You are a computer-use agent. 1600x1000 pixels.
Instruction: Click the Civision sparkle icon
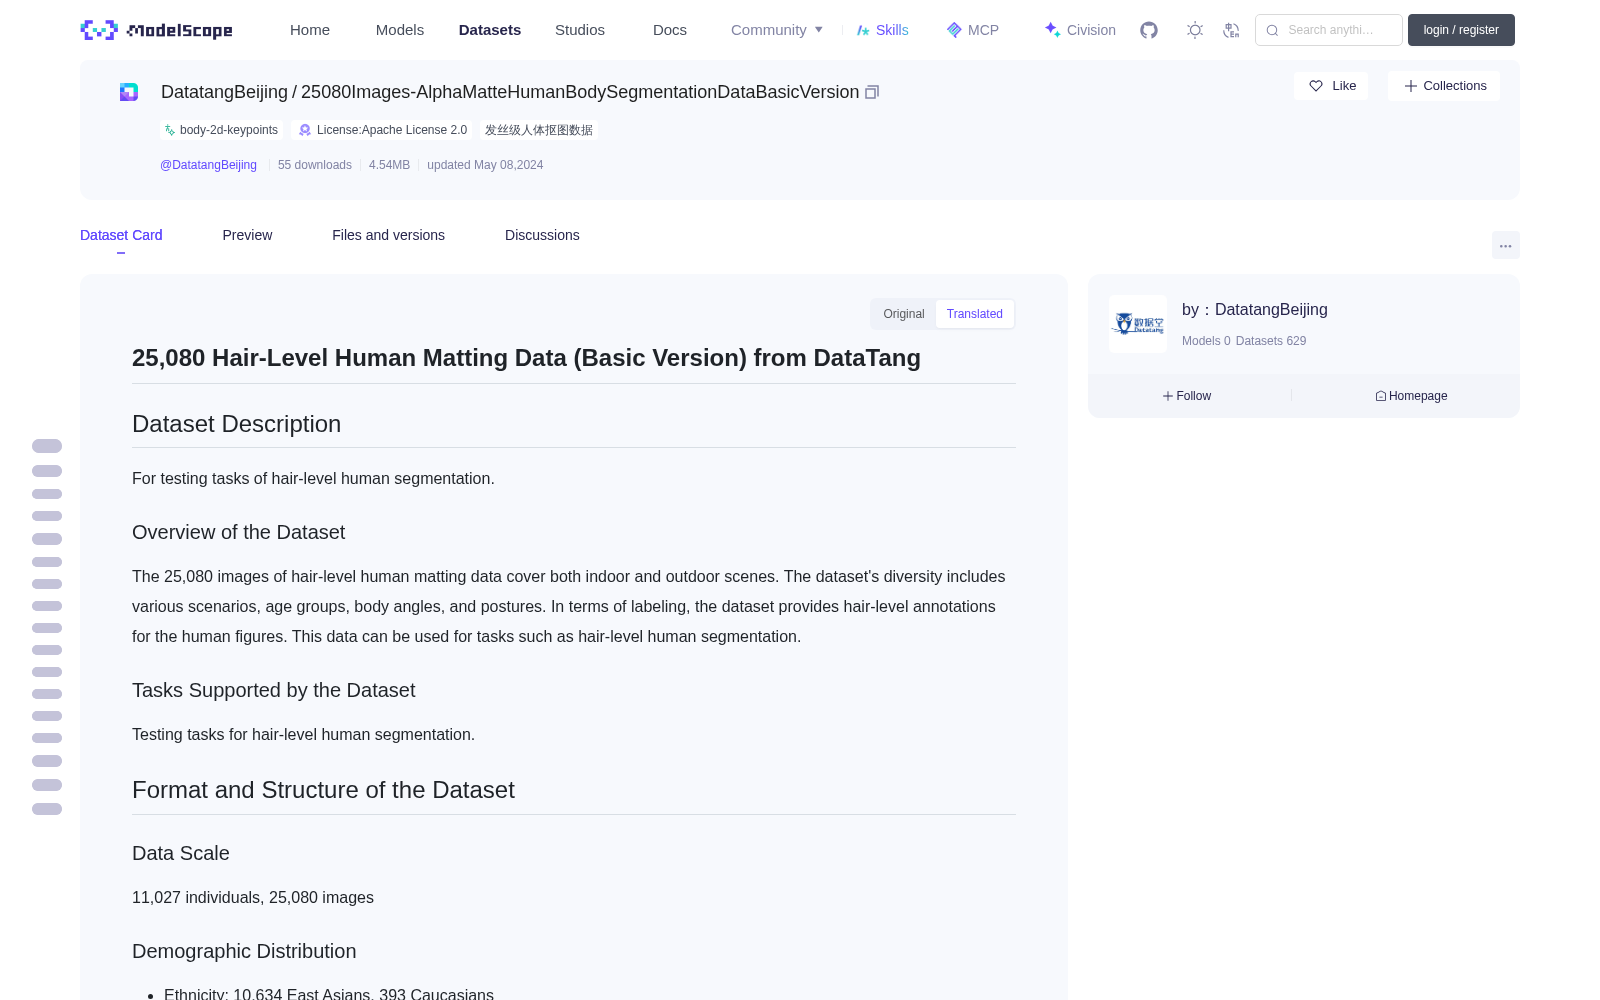(1052, 30)
